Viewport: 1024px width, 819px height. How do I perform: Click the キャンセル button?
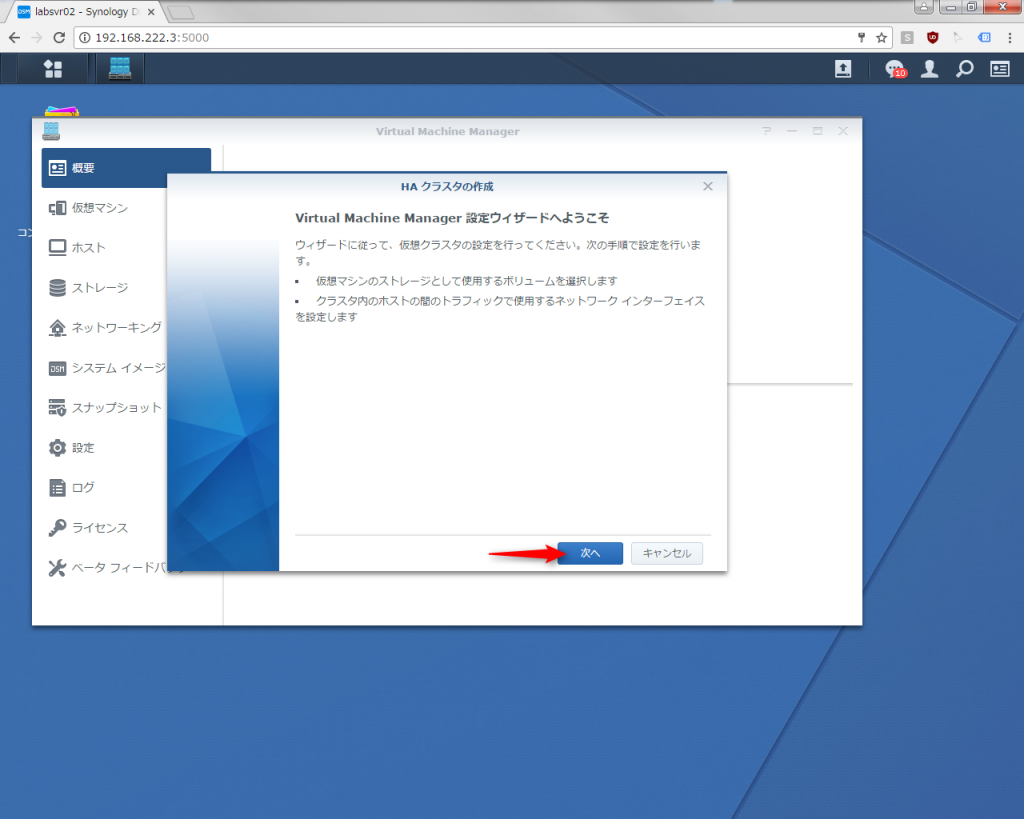point(667,553)
